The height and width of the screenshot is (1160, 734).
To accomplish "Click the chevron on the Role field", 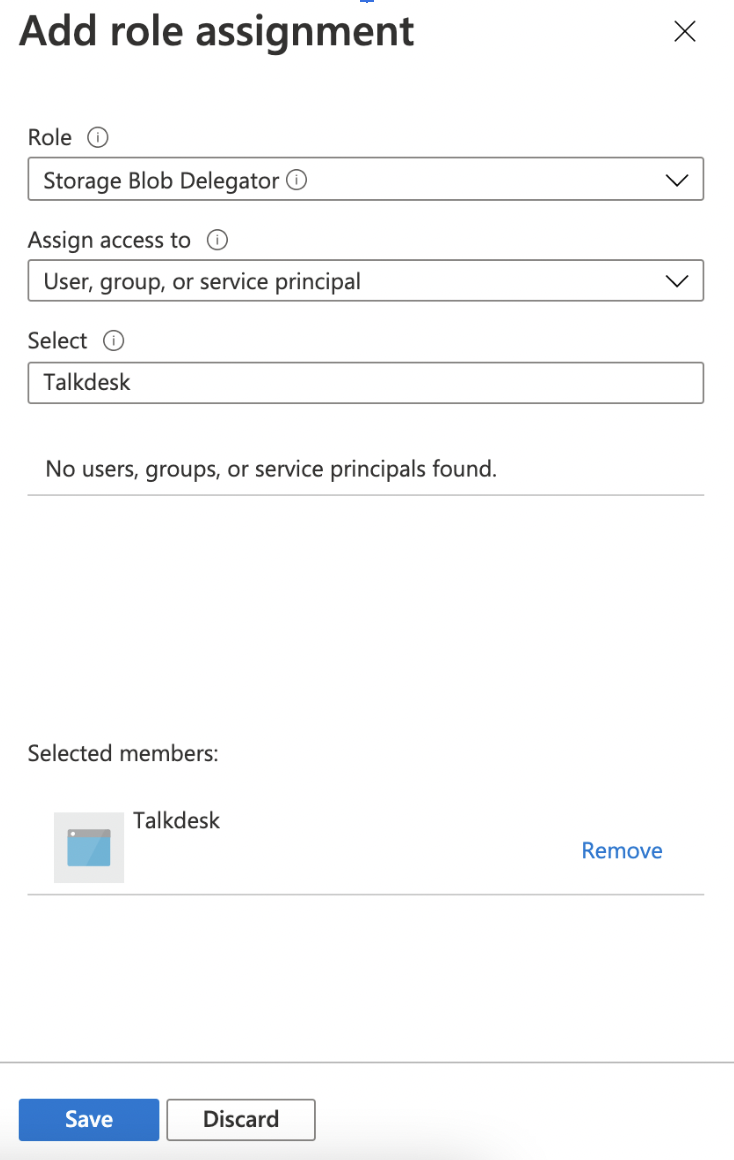I will pos(676,179).
